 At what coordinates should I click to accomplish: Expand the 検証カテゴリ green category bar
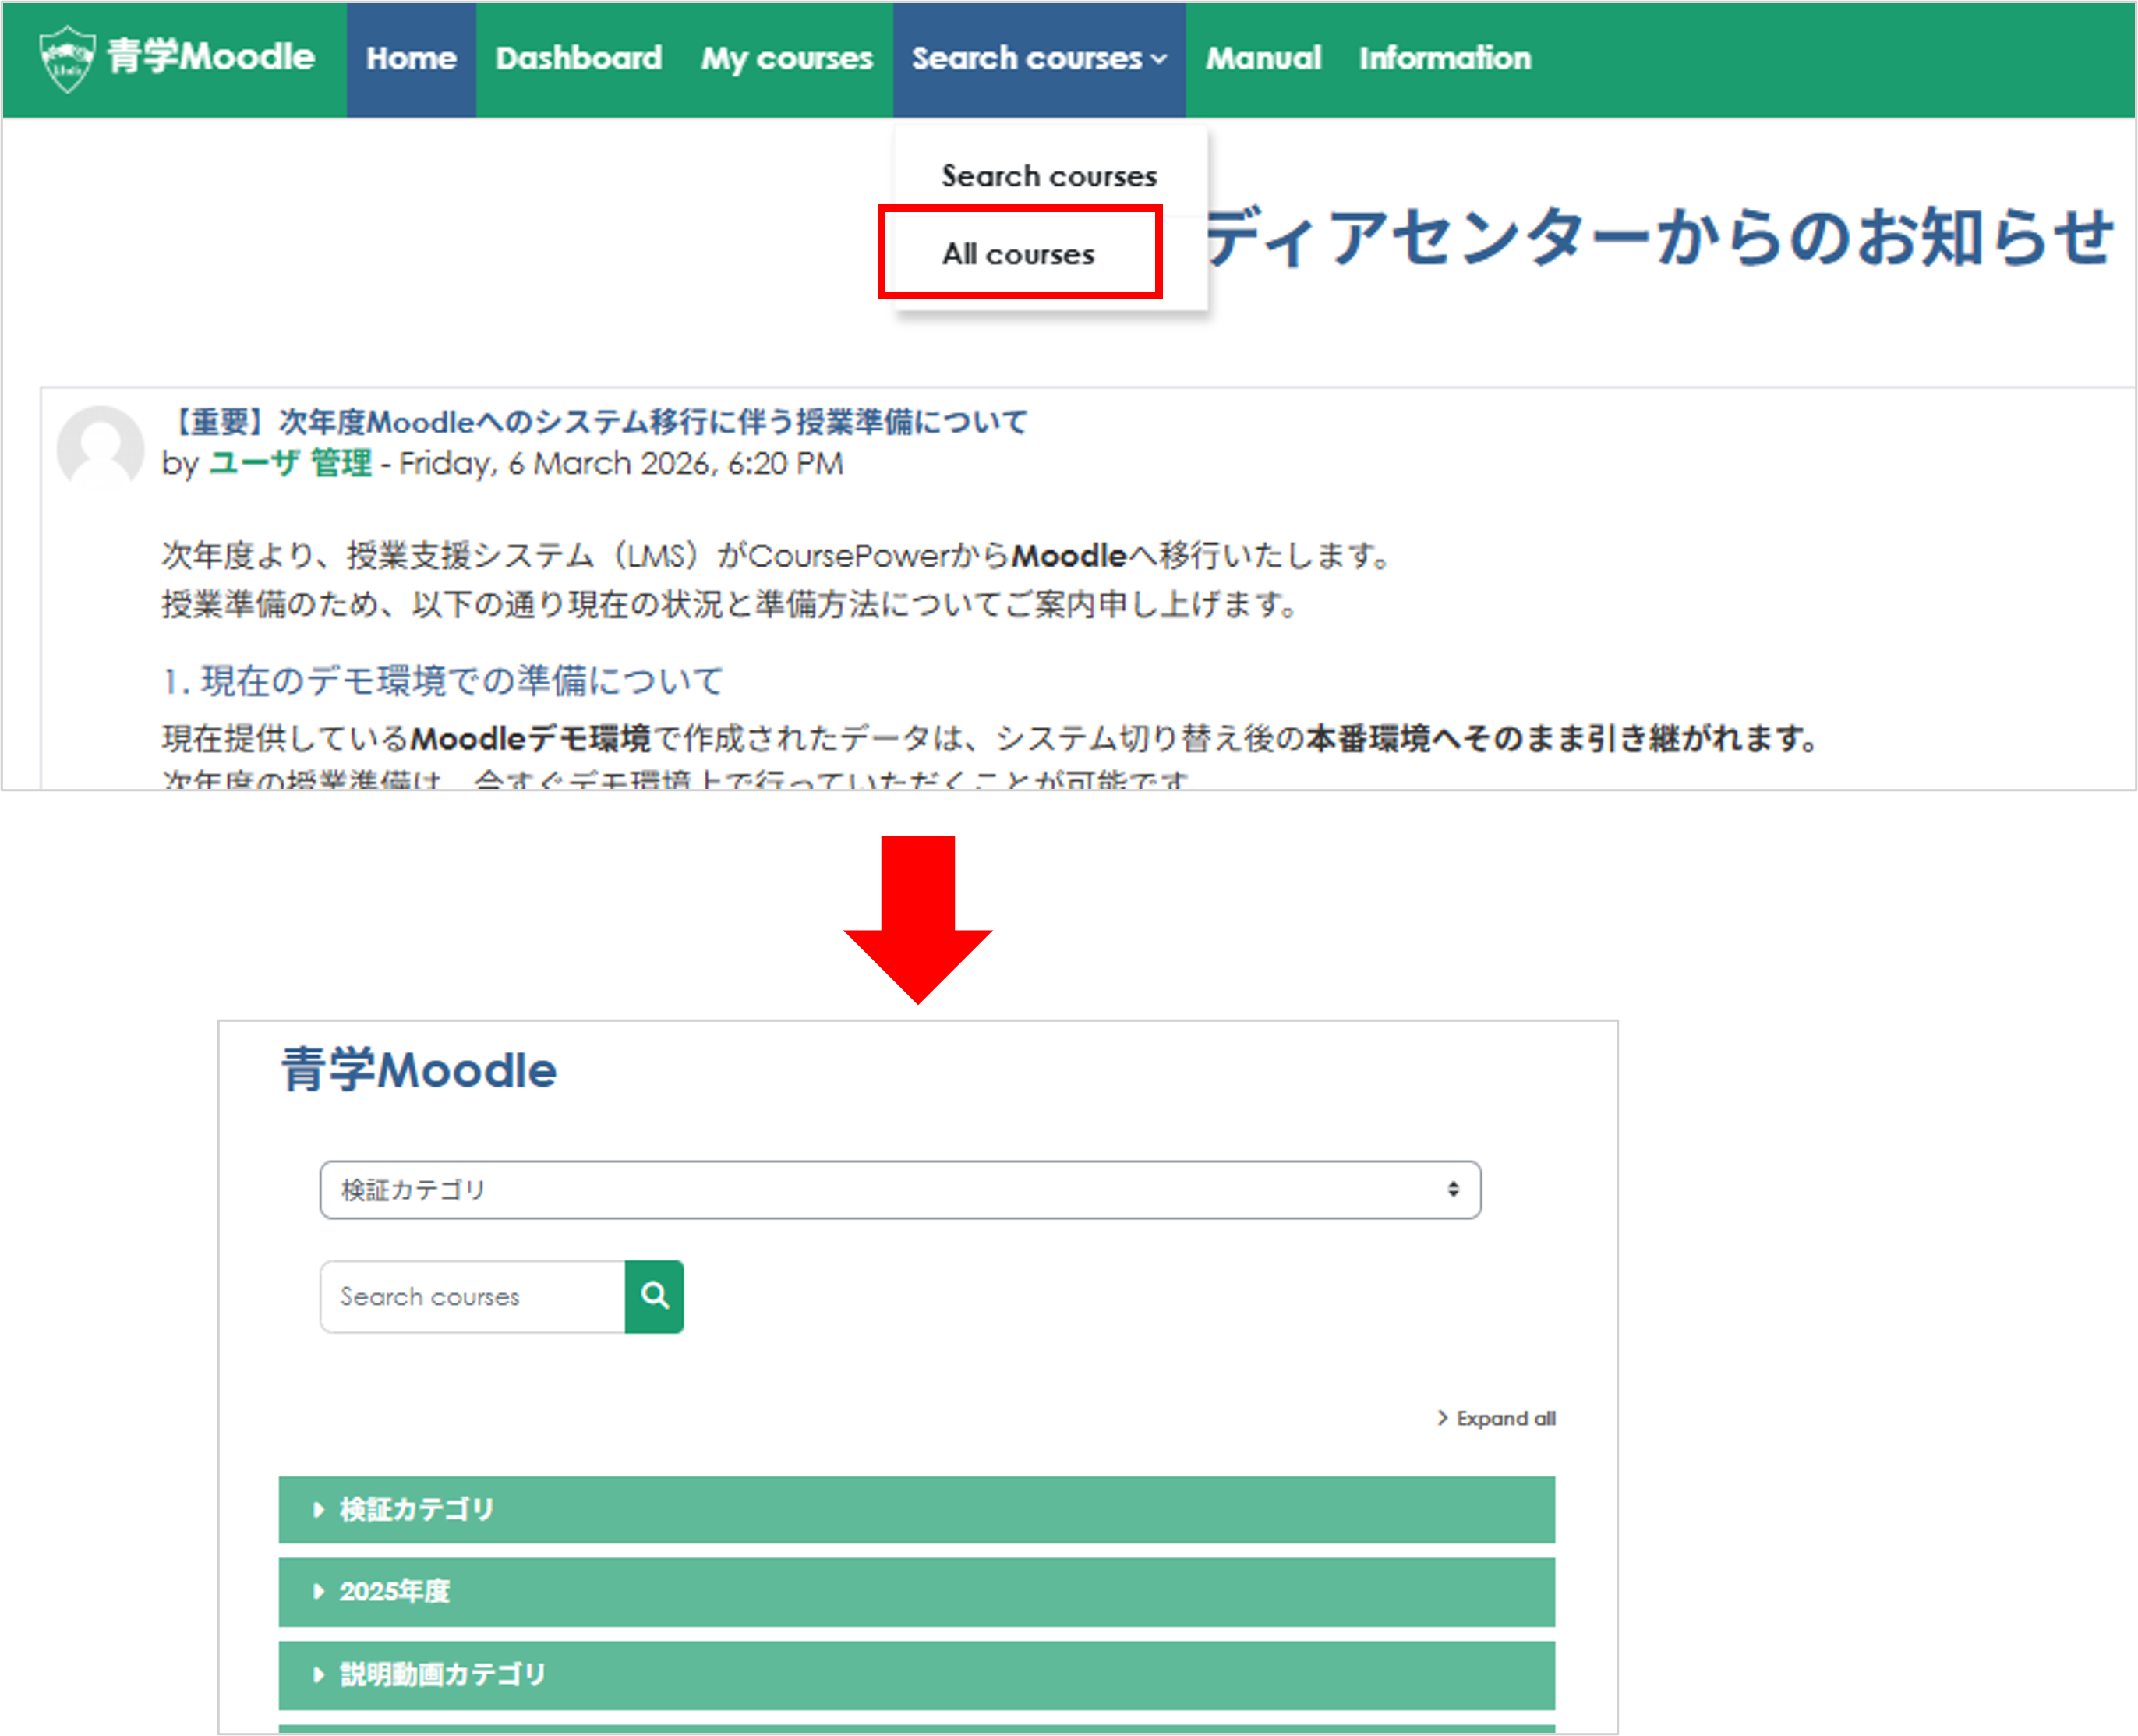(x=417, y=1509)
